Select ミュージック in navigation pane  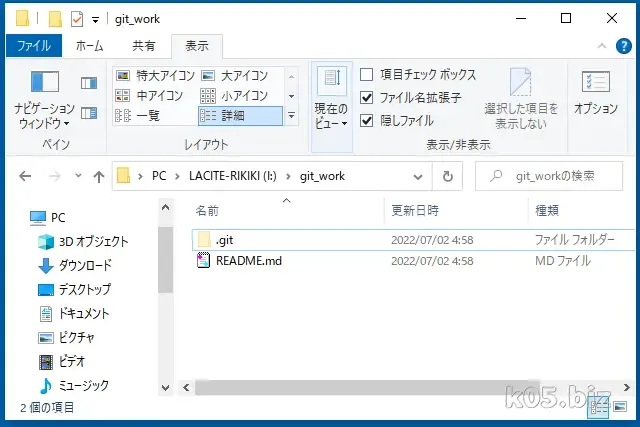pos(74,386)
